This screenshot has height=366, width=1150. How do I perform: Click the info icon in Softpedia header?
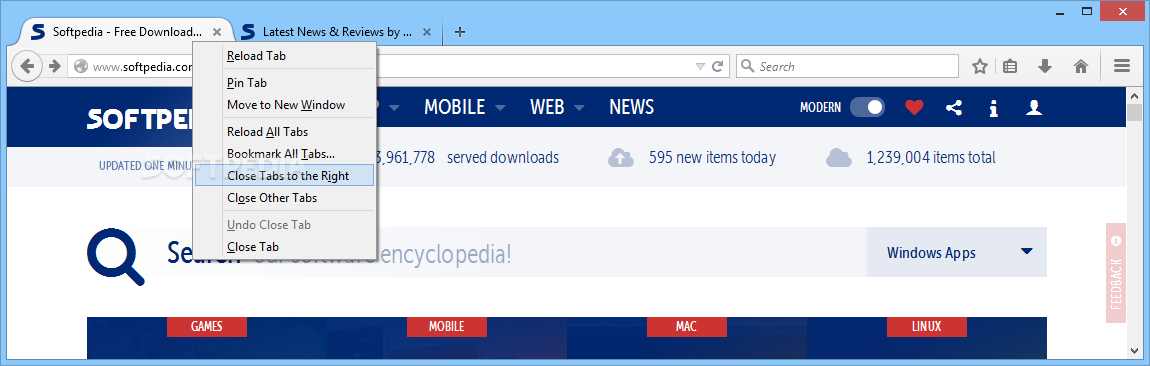(x=994, y=109)
